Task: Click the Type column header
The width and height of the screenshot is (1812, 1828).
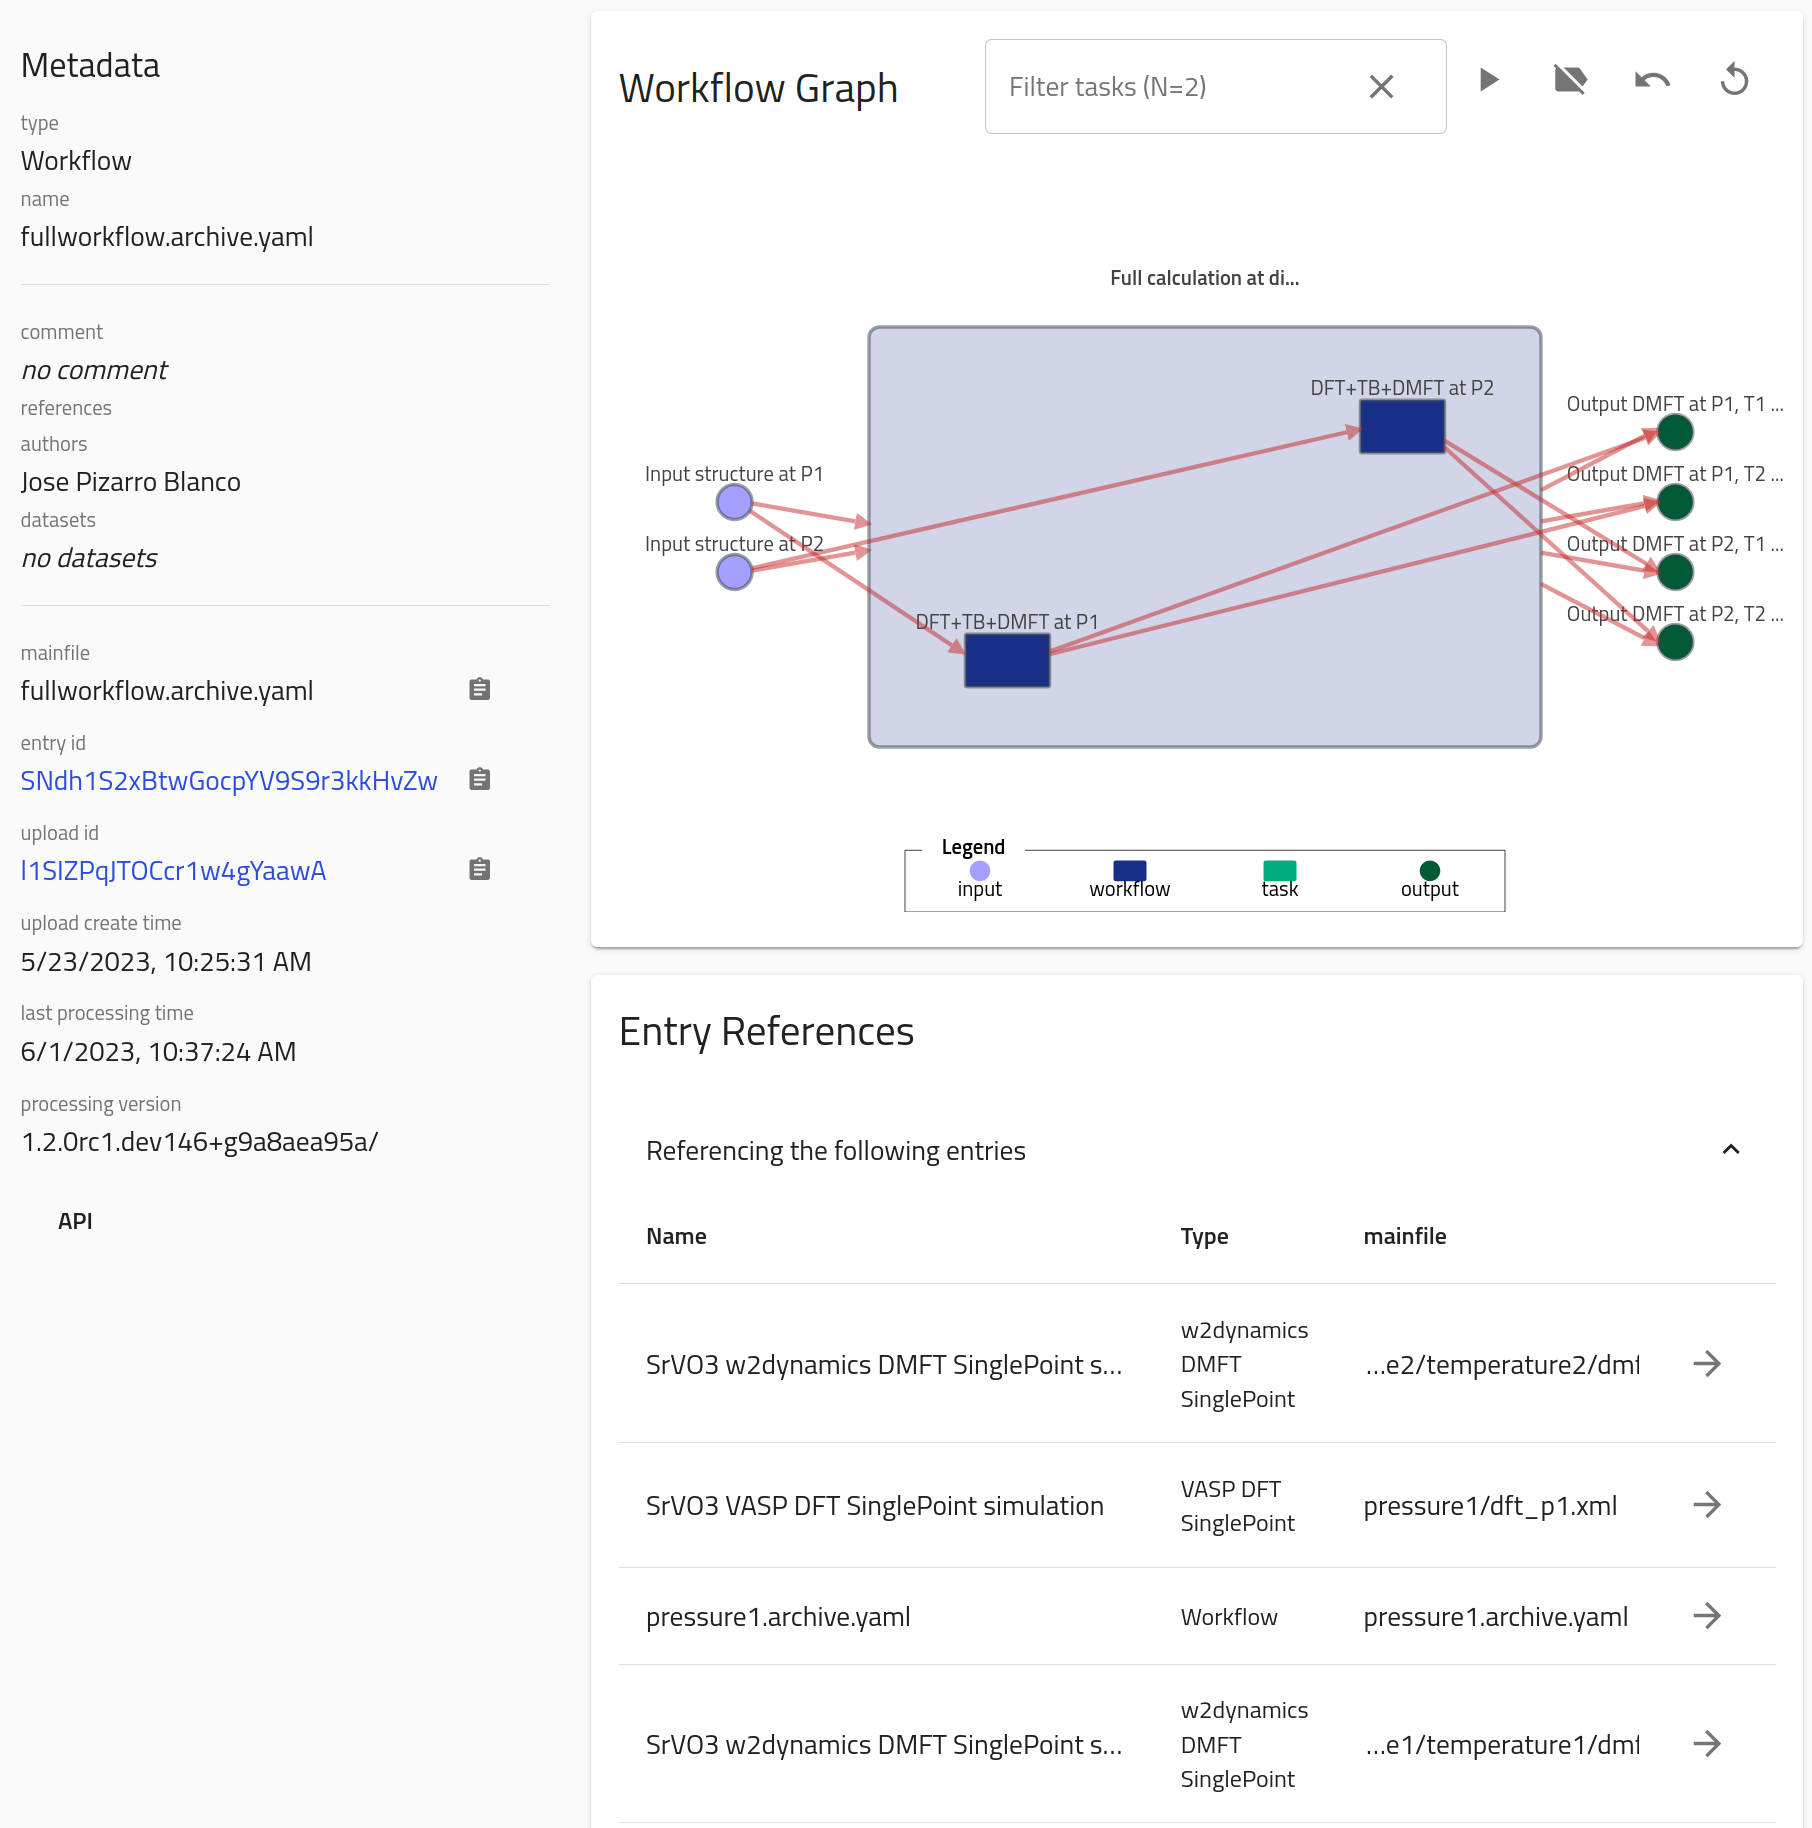Action: click(x=1204, y=1236)
